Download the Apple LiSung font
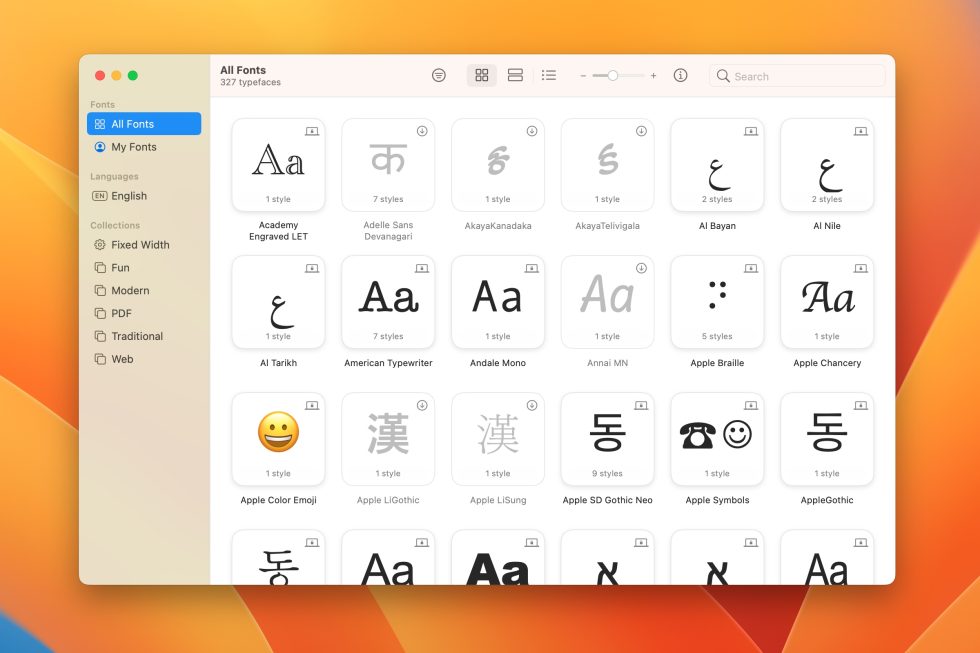The image size is (980, 653). click(532, 405)
